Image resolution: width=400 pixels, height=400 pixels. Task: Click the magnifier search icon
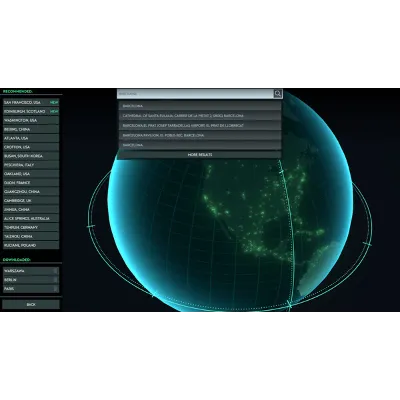pos(278,94)
